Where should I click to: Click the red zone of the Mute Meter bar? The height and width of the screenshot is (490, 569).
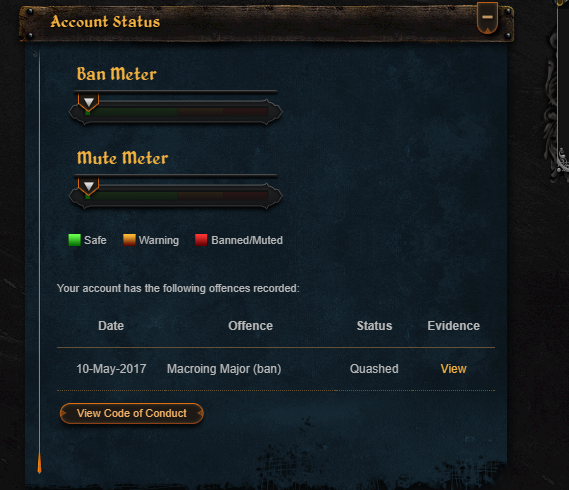pyautogui.click(x=246, y=195)
